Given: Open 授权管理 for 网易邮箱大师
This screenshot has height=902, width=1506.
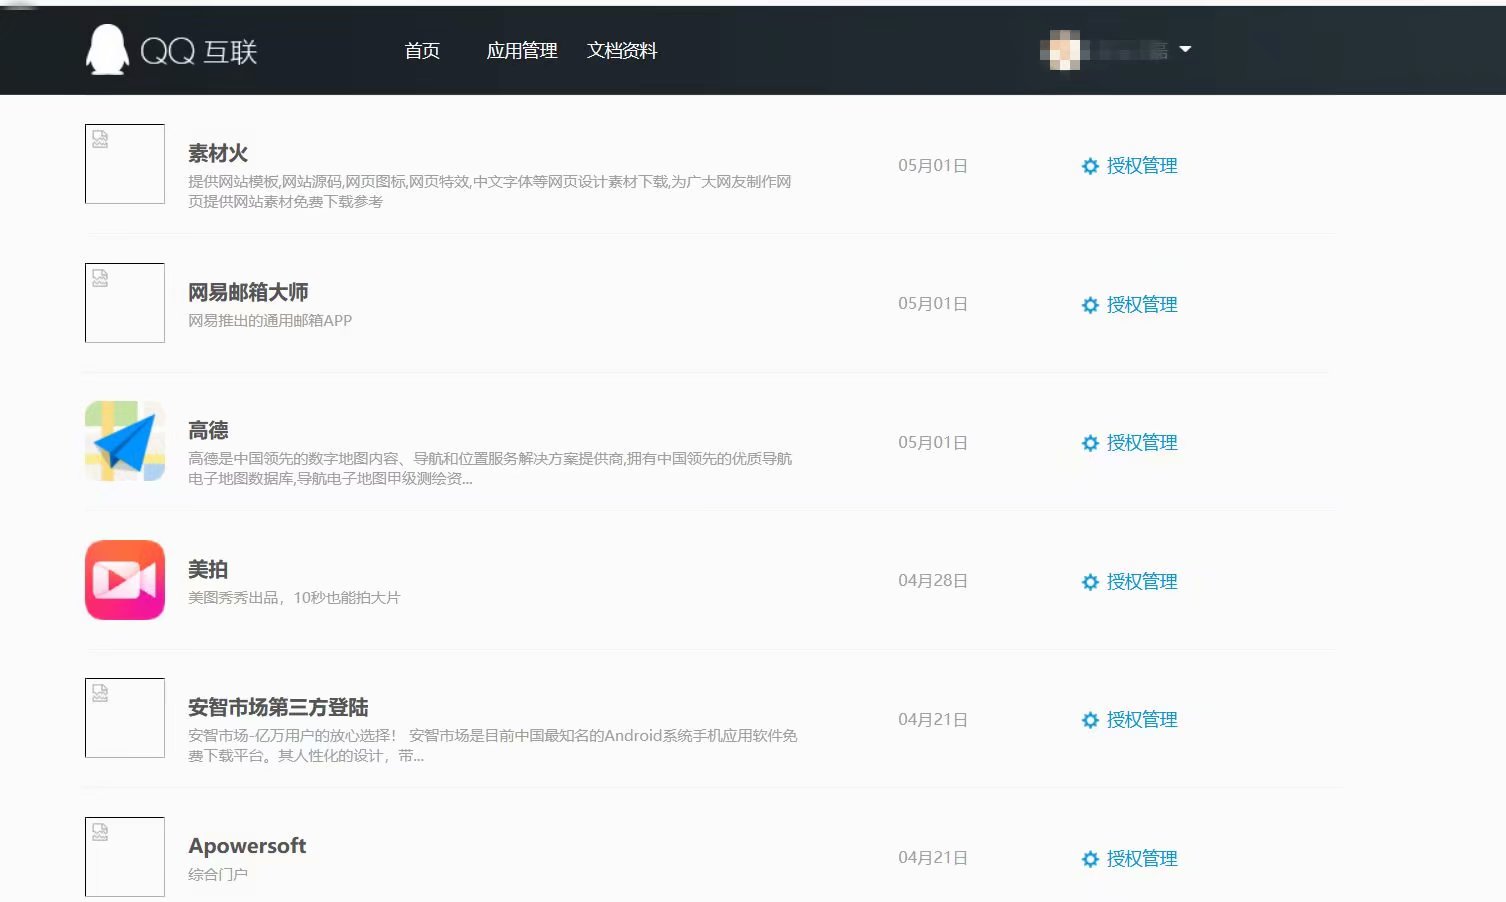Looking at the screenshot, I should 1142,305.
